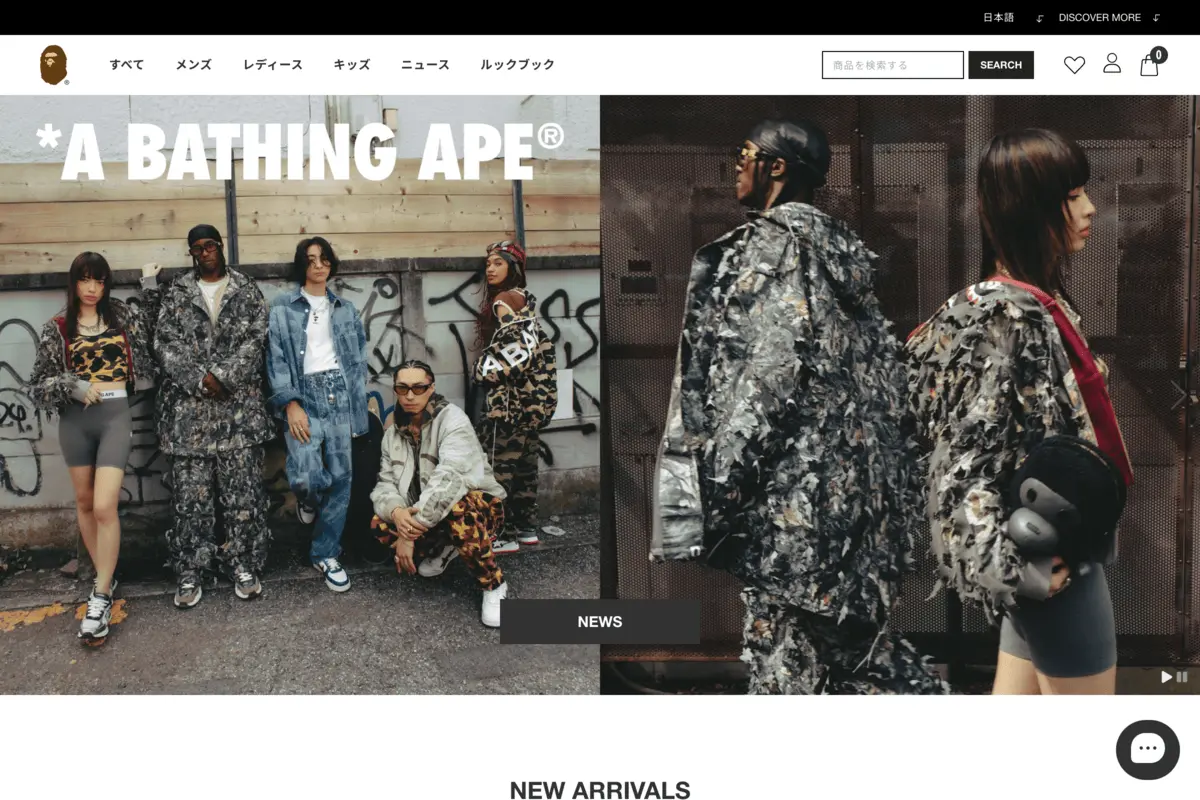Play the banner slideshow
The width and height of the screenshot is (1200, 800).
tap(1166, 677)
